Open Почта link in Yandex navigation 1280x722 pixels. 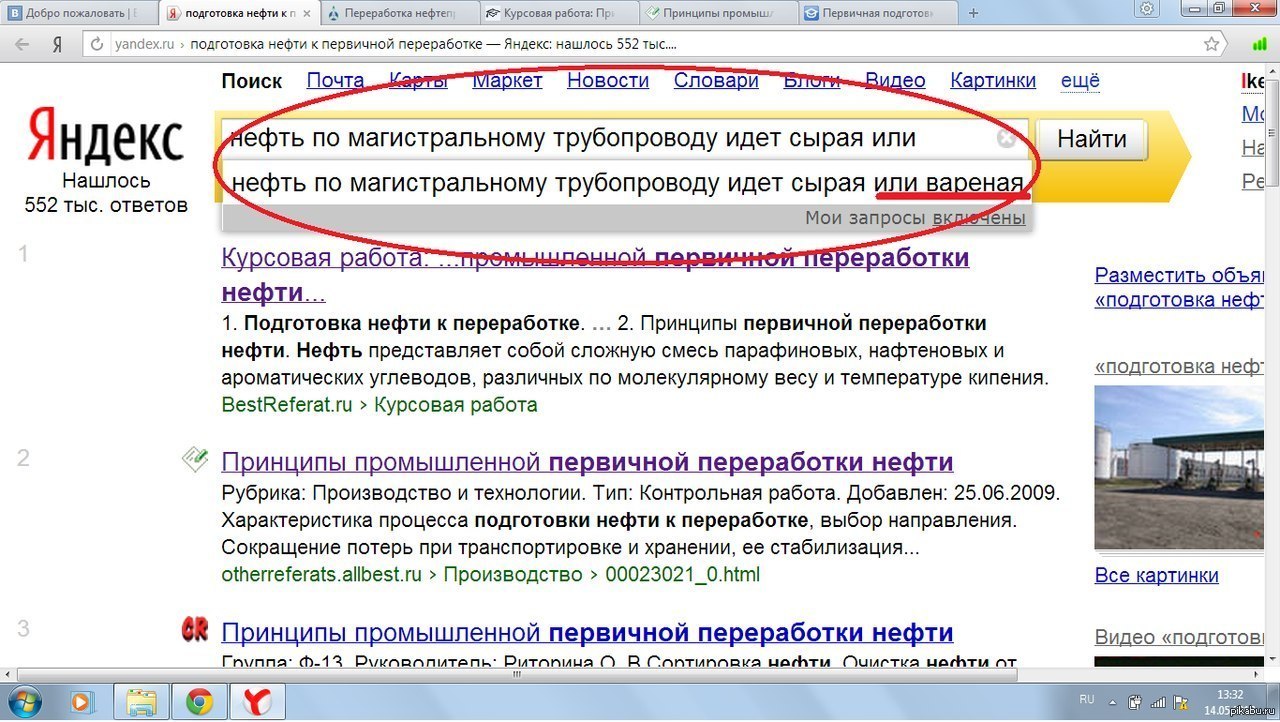pyautogui.click(x=335, y=81)
